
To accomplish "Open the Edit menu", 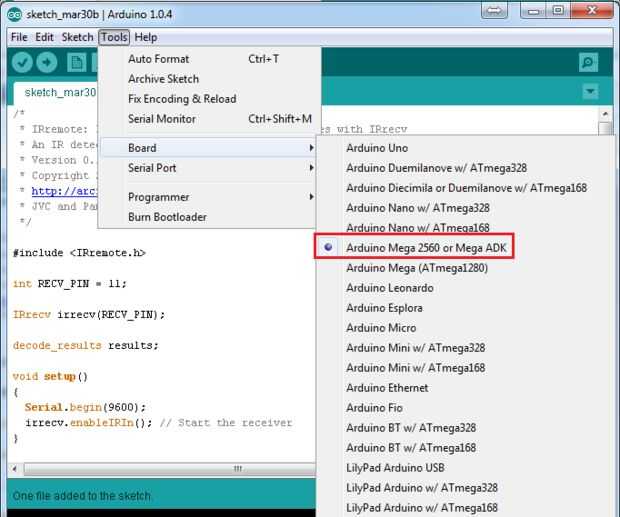I will tap(44, 37).
